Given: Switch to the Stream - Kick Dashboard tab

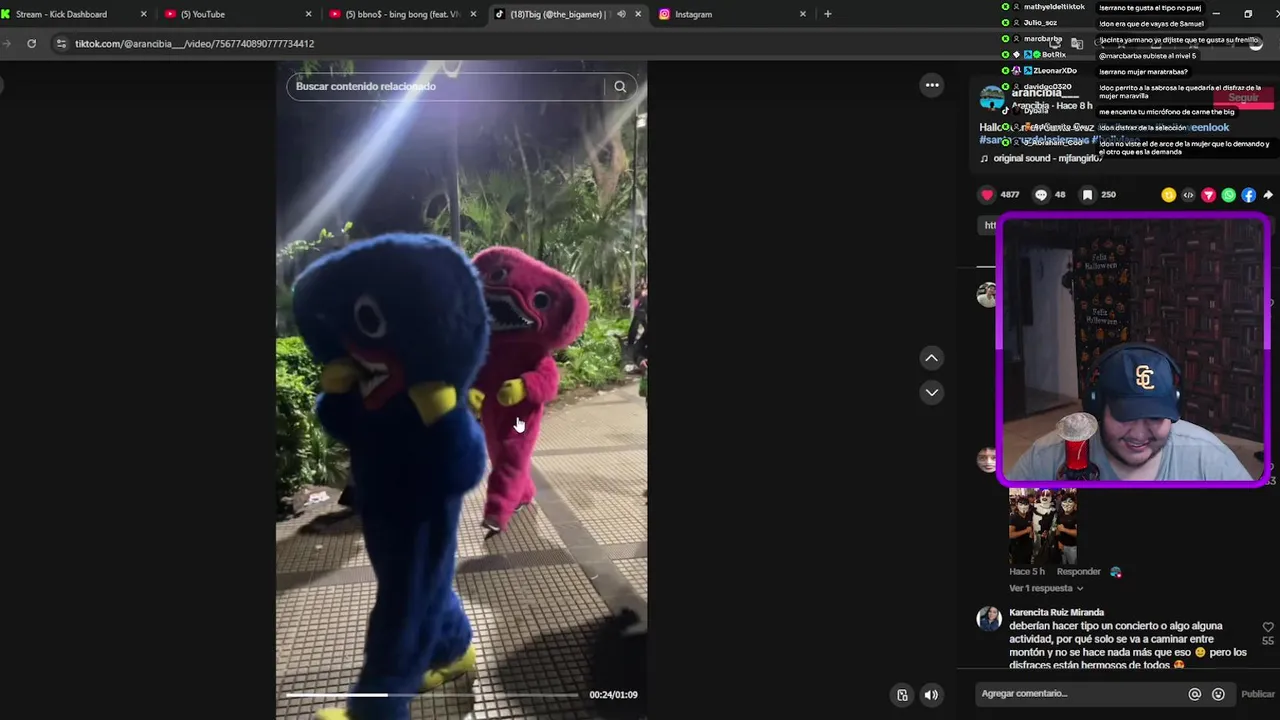Looking at the screenshot, I should (x=75, y=14).
